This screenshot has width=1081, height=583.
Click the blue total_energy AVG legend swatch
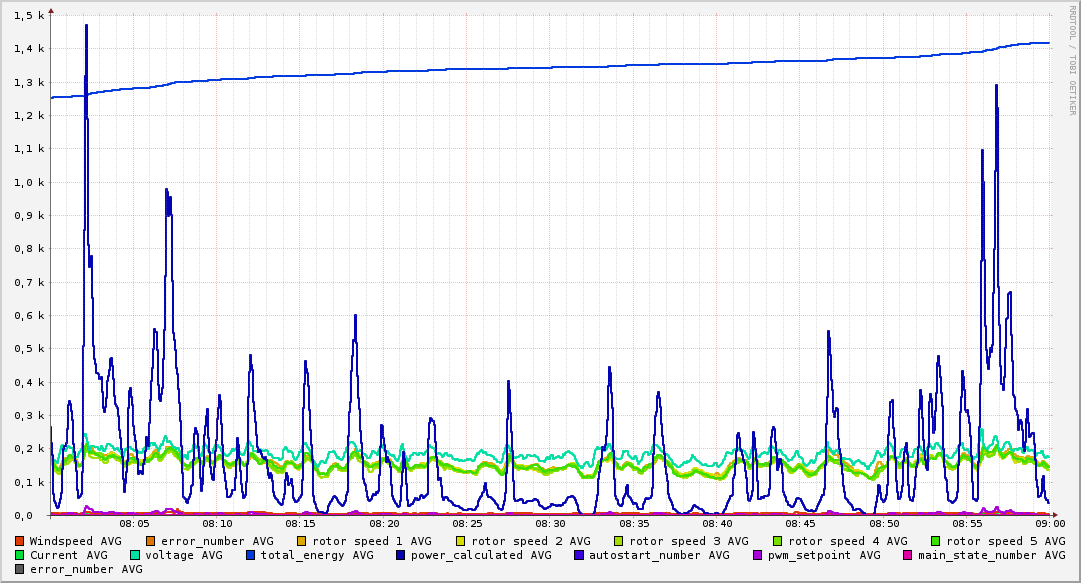250,555
